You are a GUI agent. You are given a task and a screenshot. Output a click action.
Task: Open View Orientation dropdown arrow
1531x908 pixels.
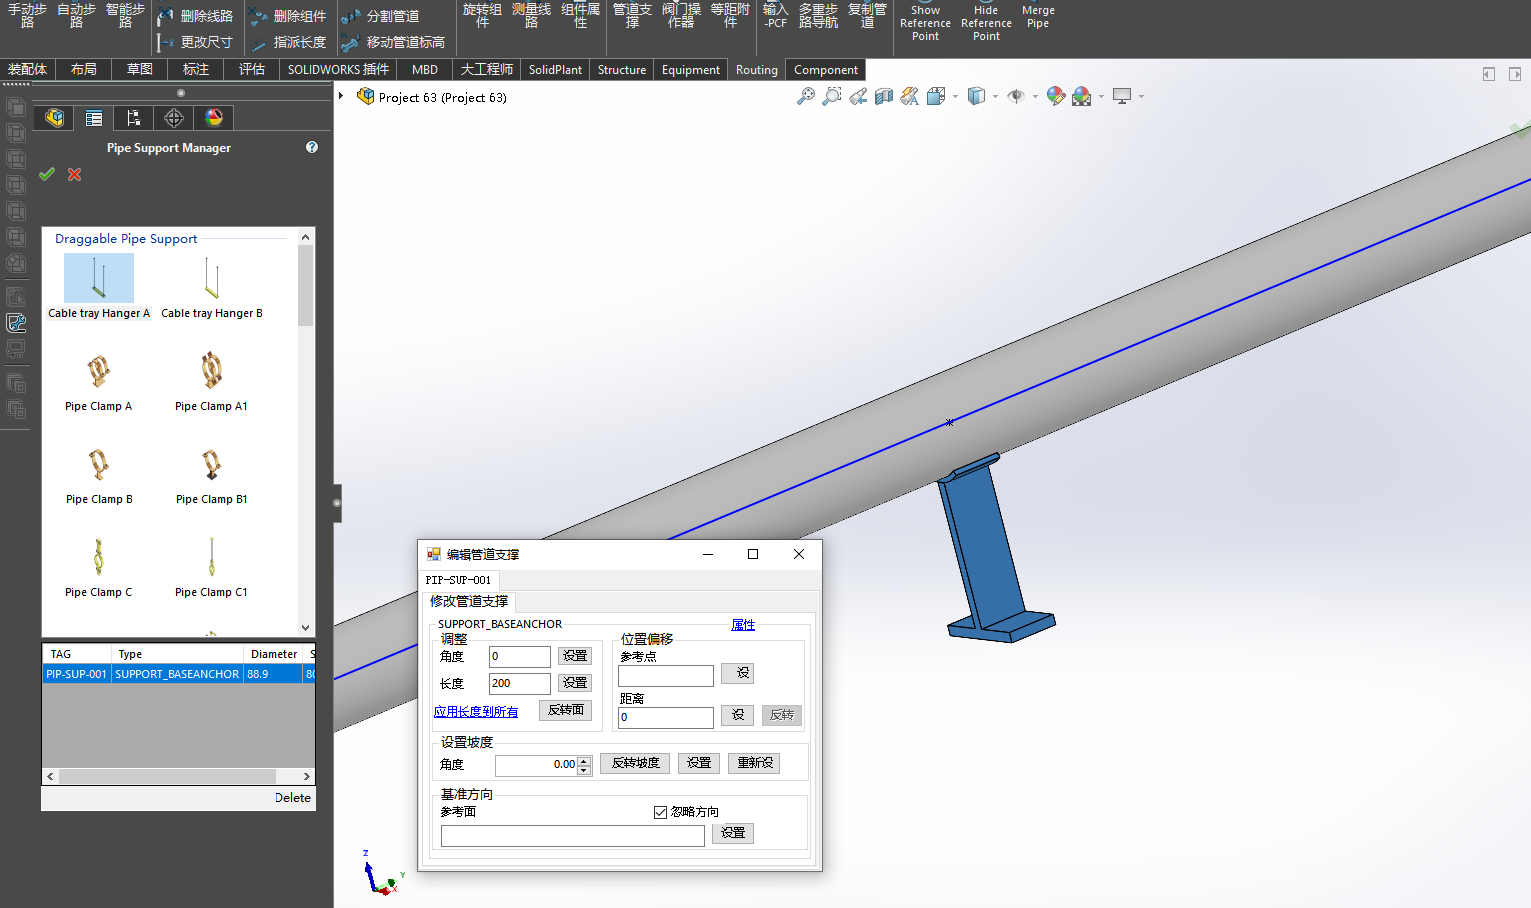pos(955,97)
